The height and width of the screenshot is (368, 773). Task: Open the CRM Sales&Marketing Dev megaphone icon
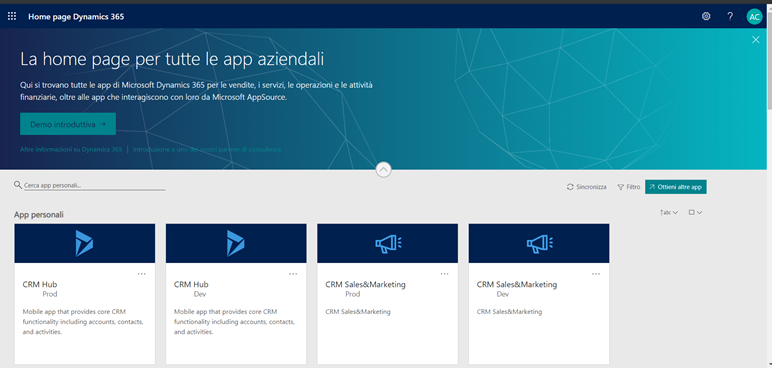click(x=539, y=243)
